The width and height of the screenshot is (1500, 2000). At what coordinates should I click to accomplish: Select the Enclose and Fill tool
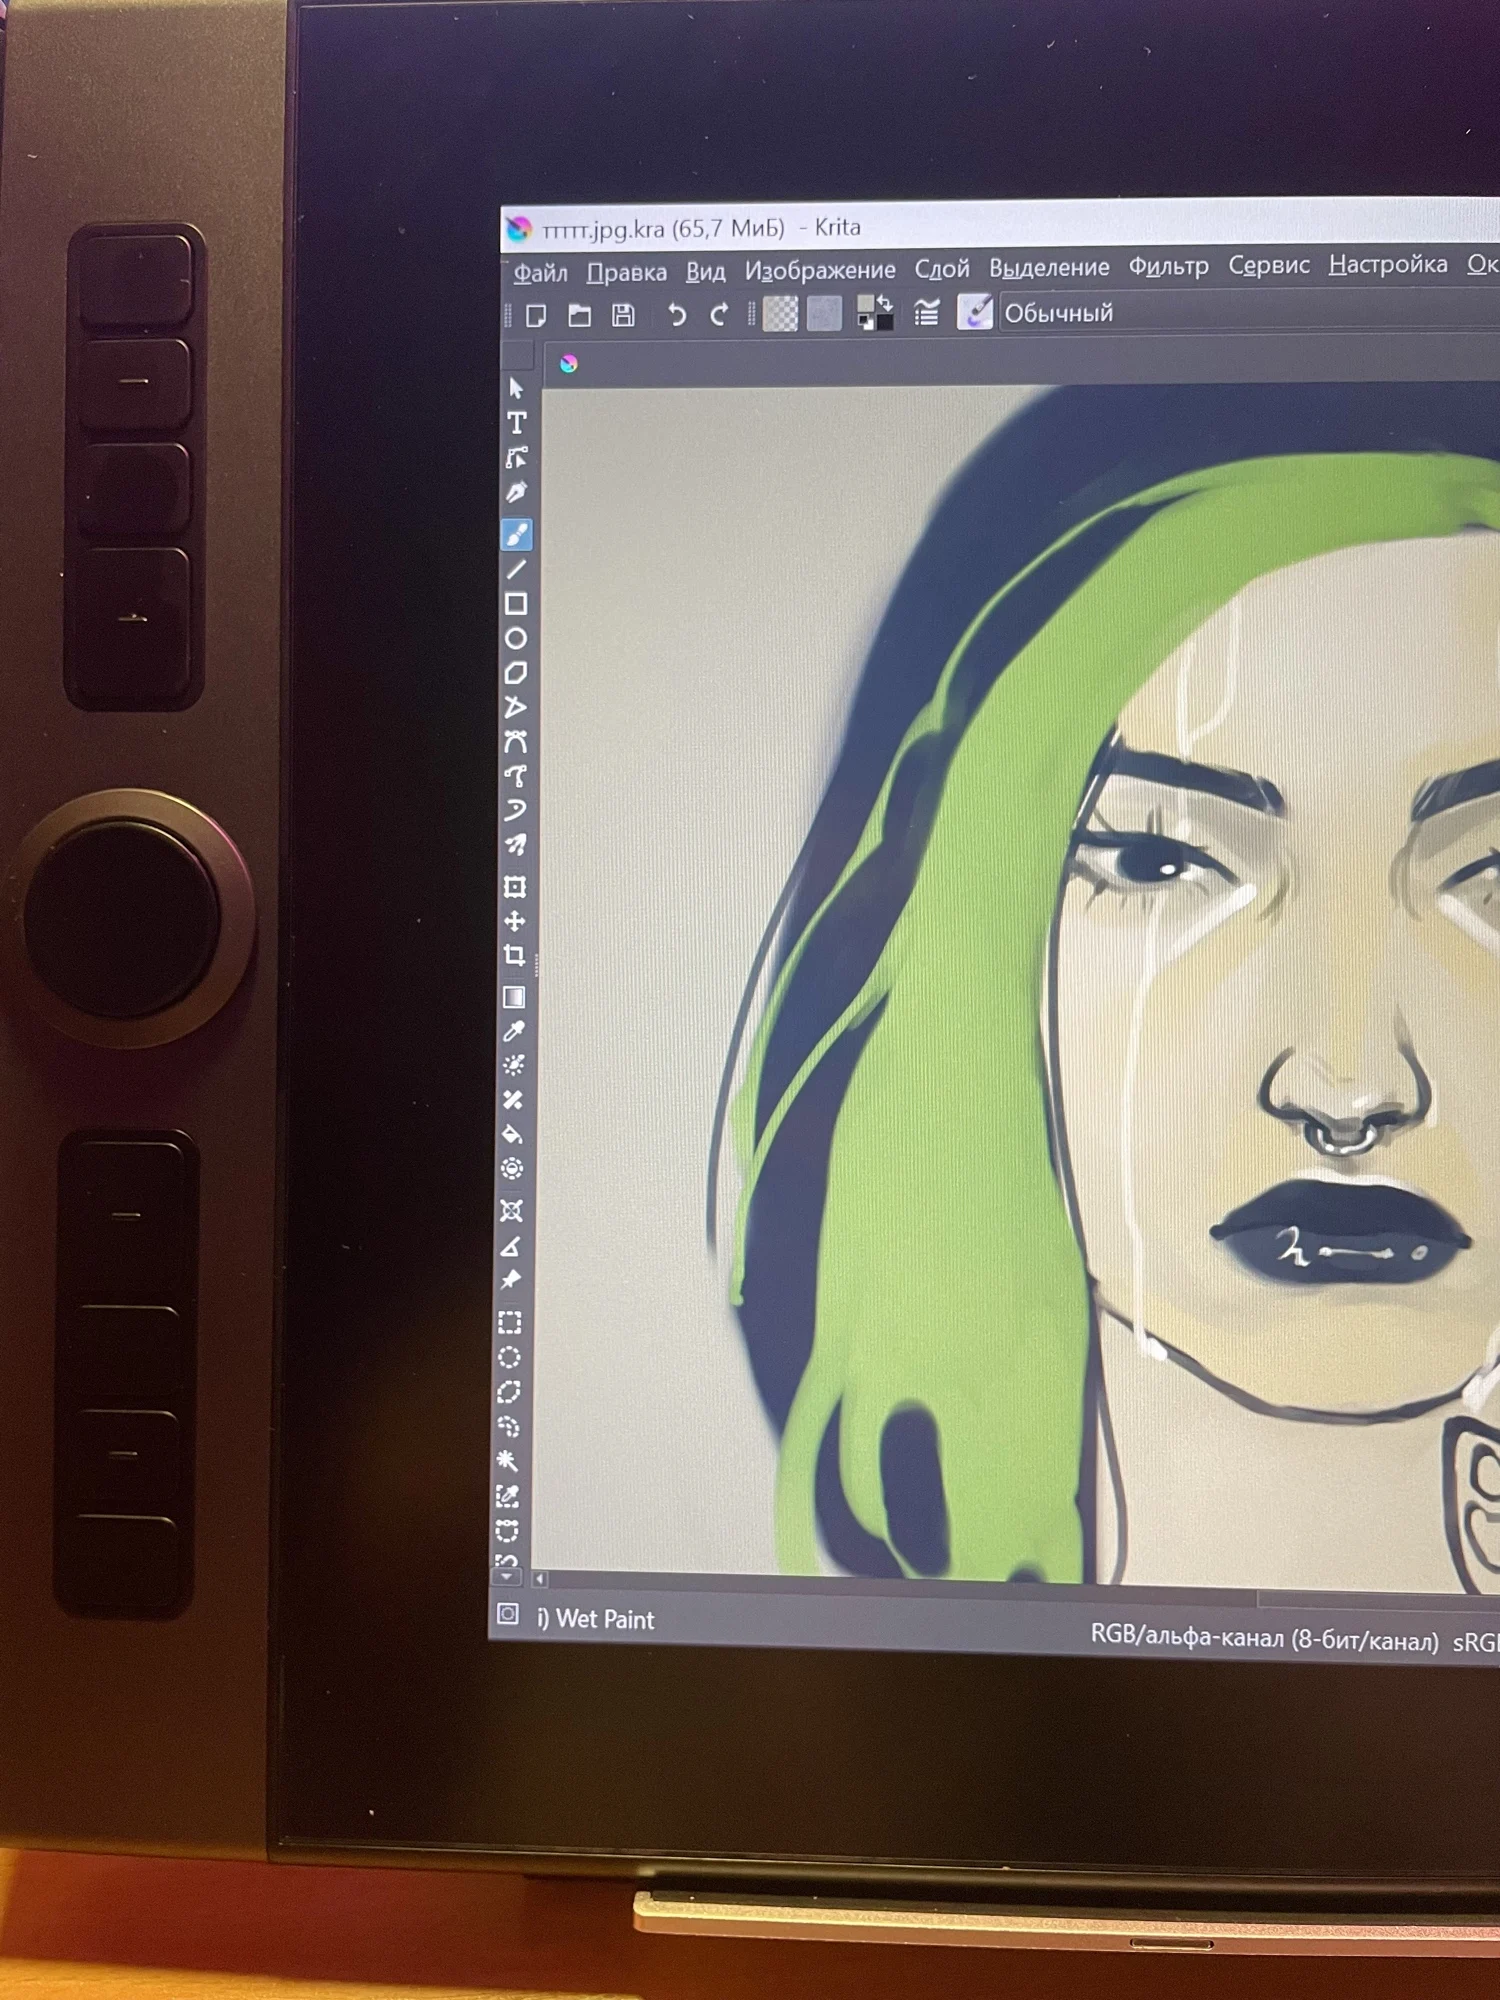(x=512, y=1168)
